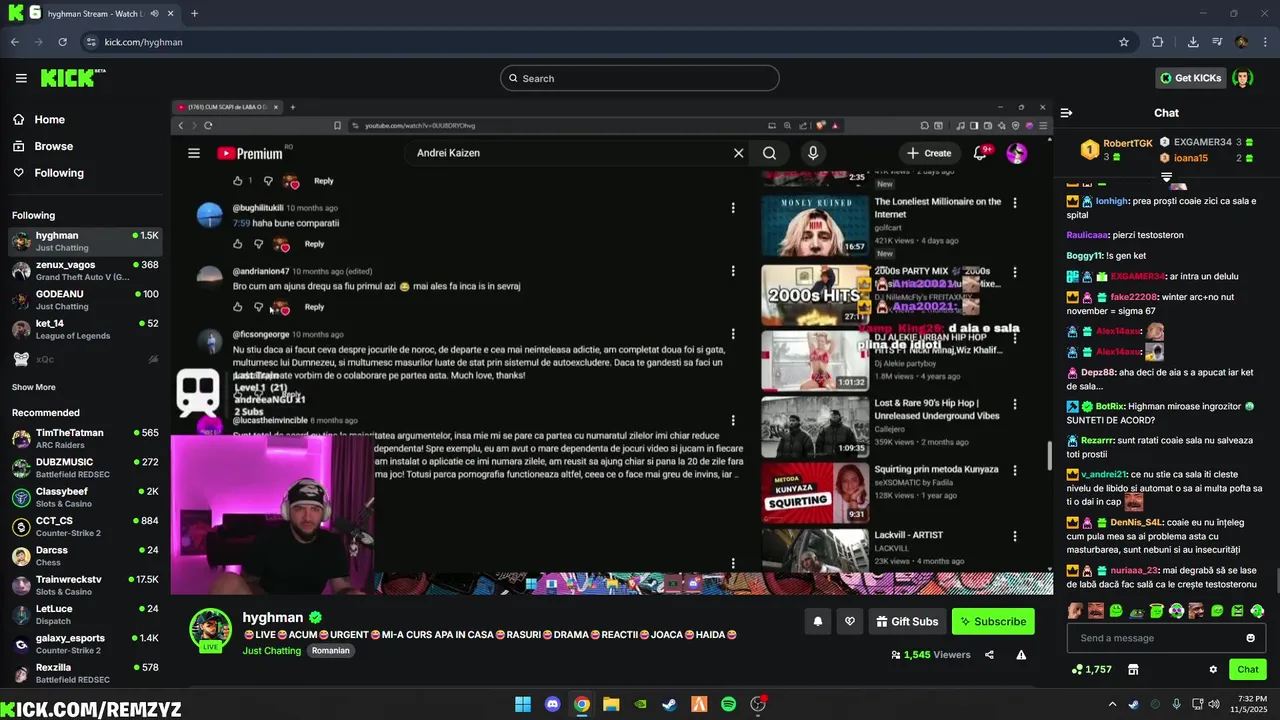Go back in browser history
This screenshot has height=720, width=1280.
pyautogui.click(x=15, y=42)
